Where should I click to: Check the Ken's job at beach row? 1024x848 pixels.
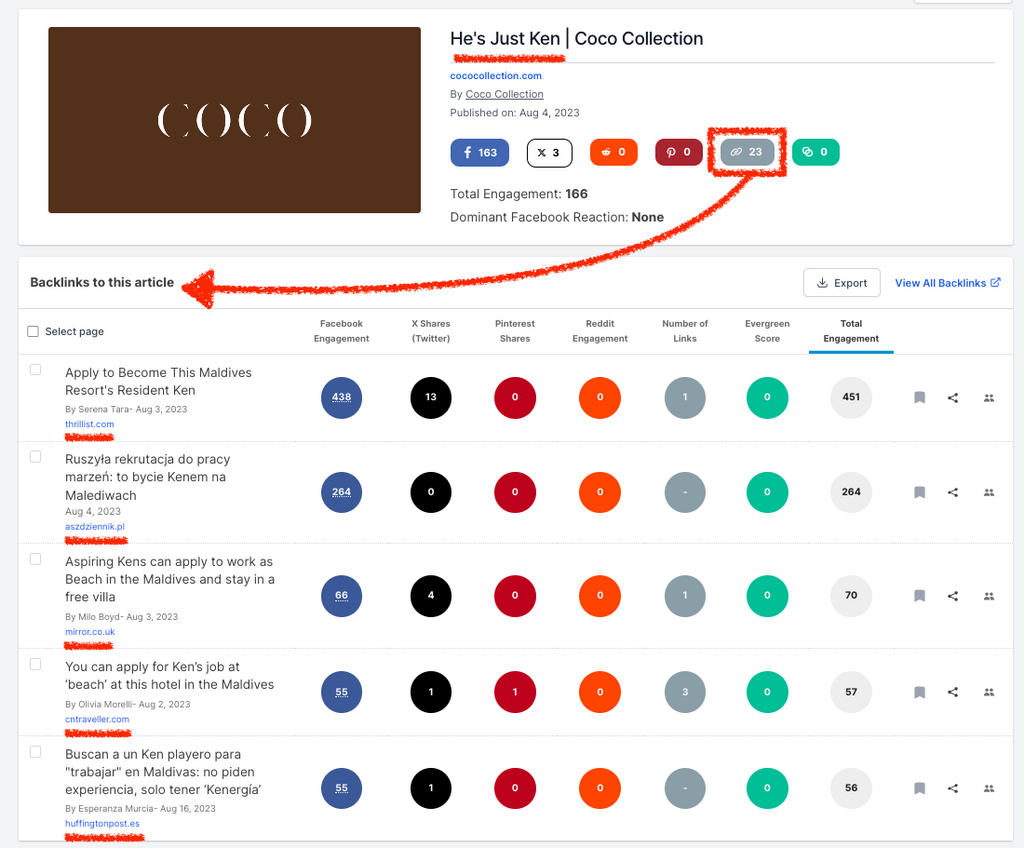click(36, 664)
